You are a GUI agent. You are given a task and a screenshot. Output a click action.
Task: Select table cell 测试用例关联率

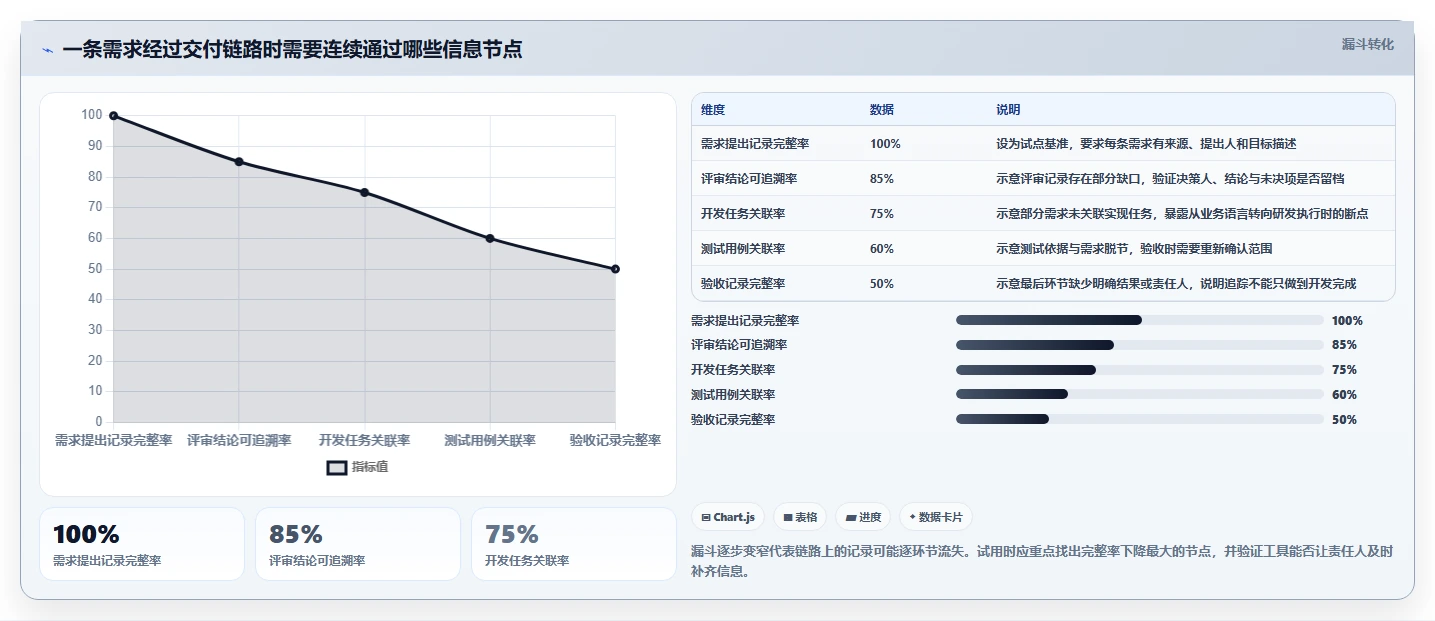(x=743, y=249)
